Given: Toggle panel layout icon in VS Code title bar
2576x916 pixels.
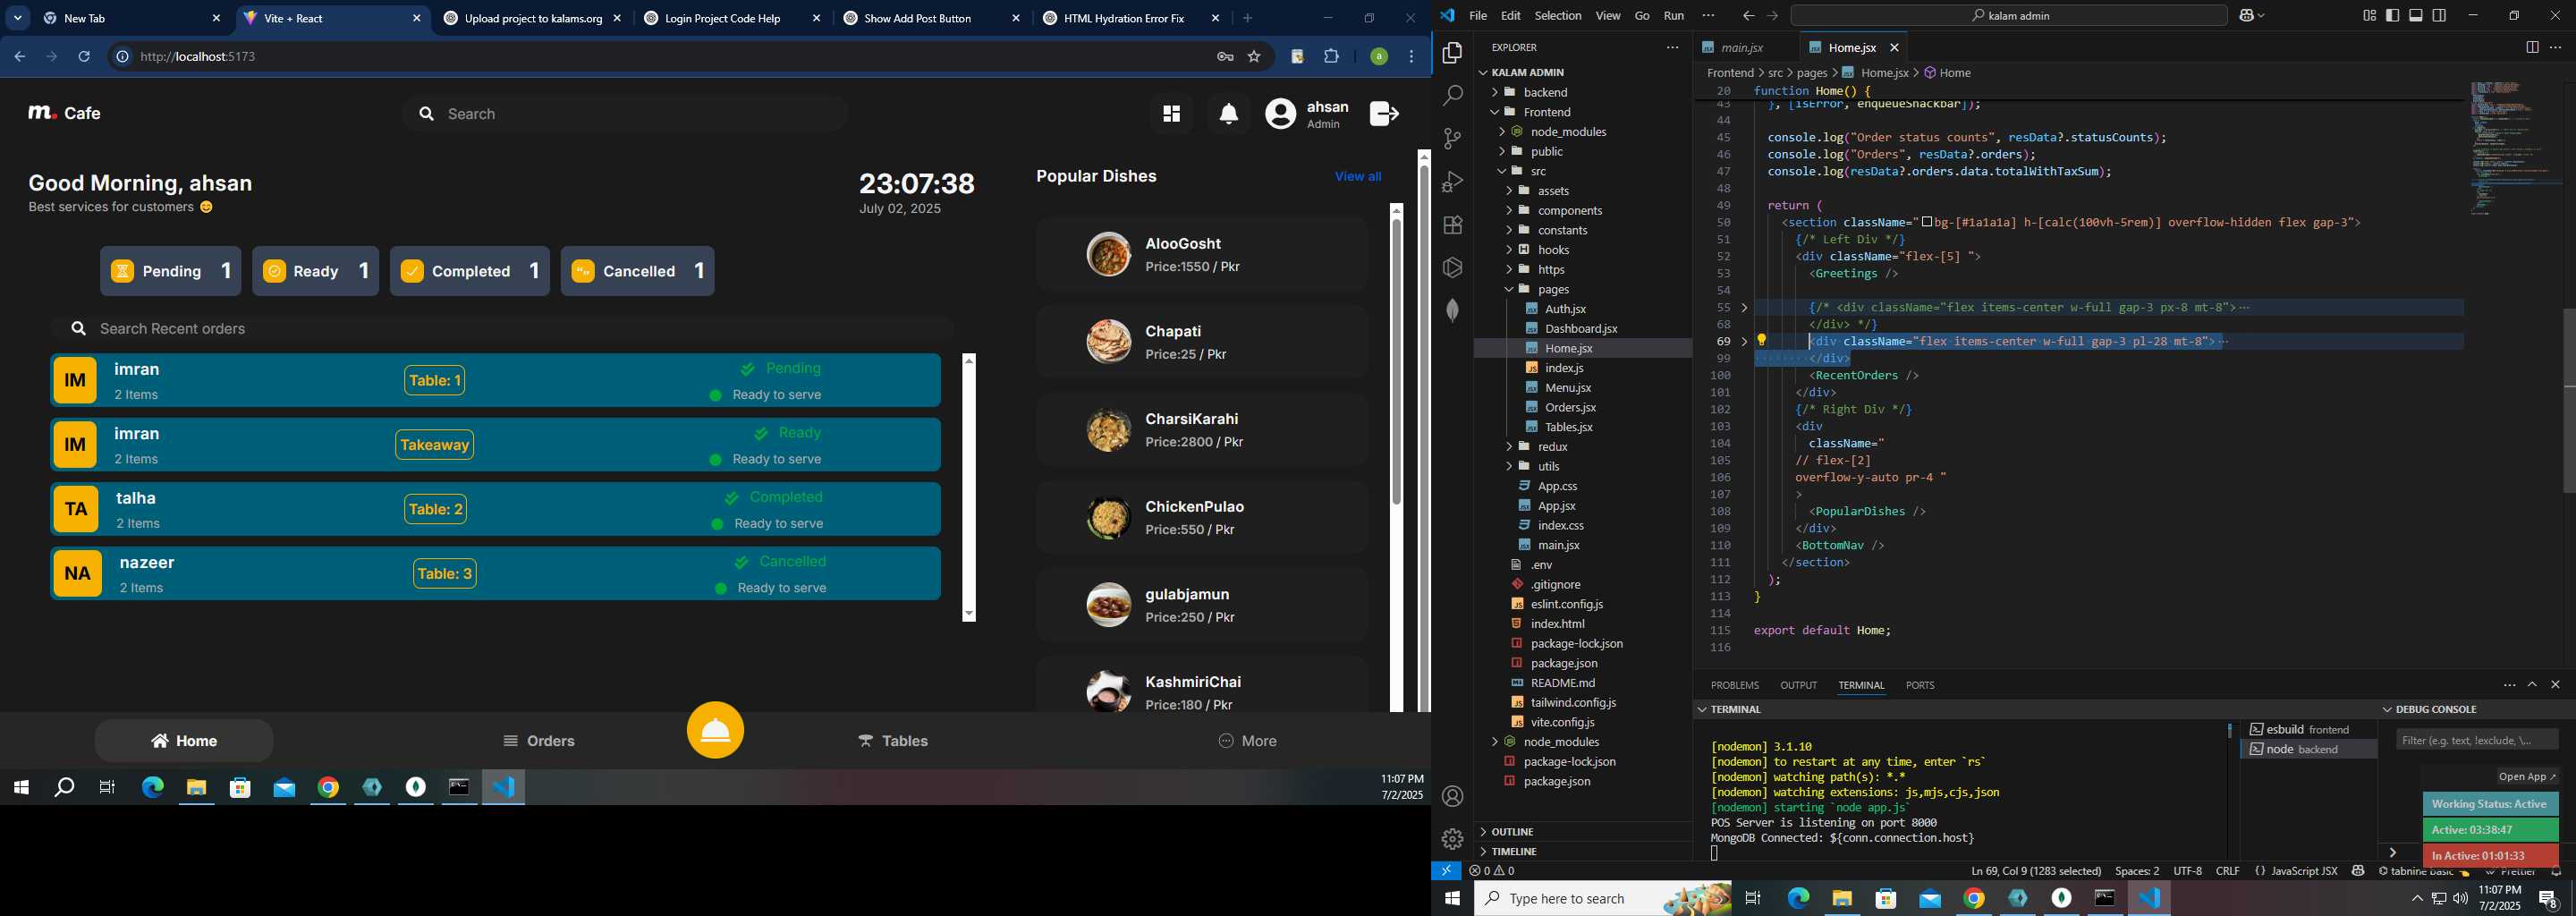Looking at the screenshot, I should pyautogui.click(x=2416, y=16).
